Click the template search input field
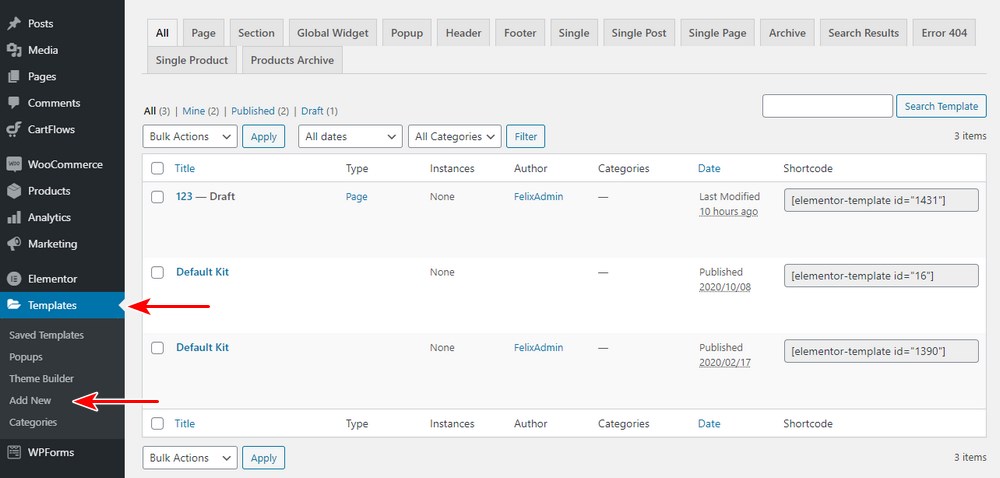This screenshot has width=1000, height=478. [827, 106]
